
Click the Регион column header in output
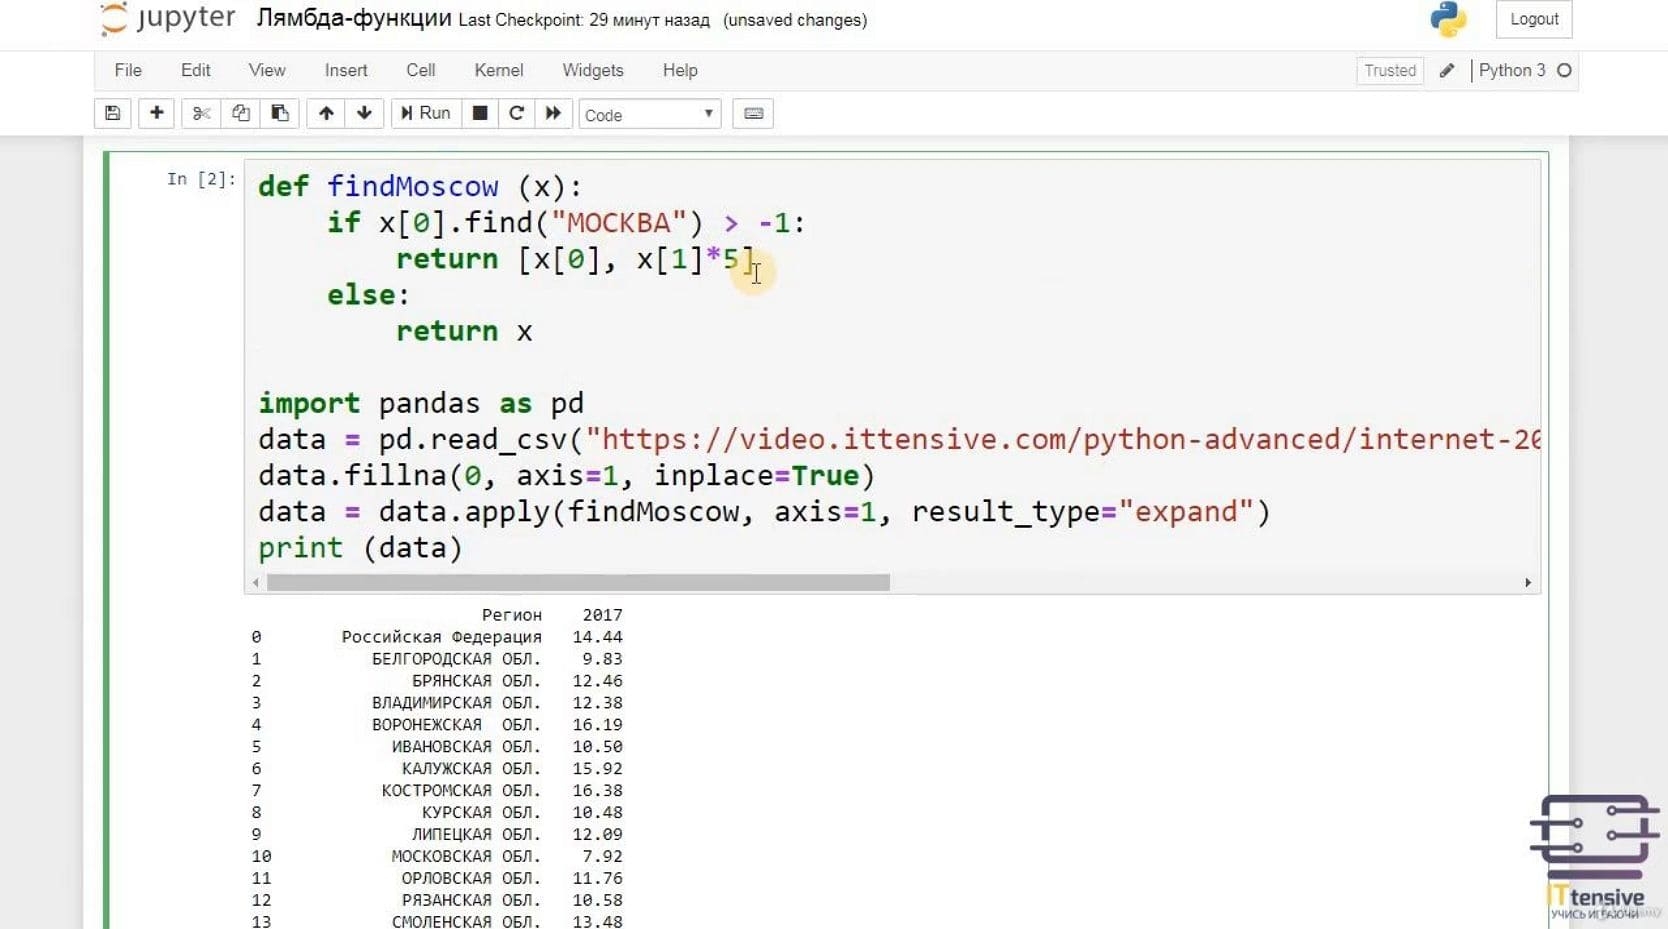click(x=512, y=615)
